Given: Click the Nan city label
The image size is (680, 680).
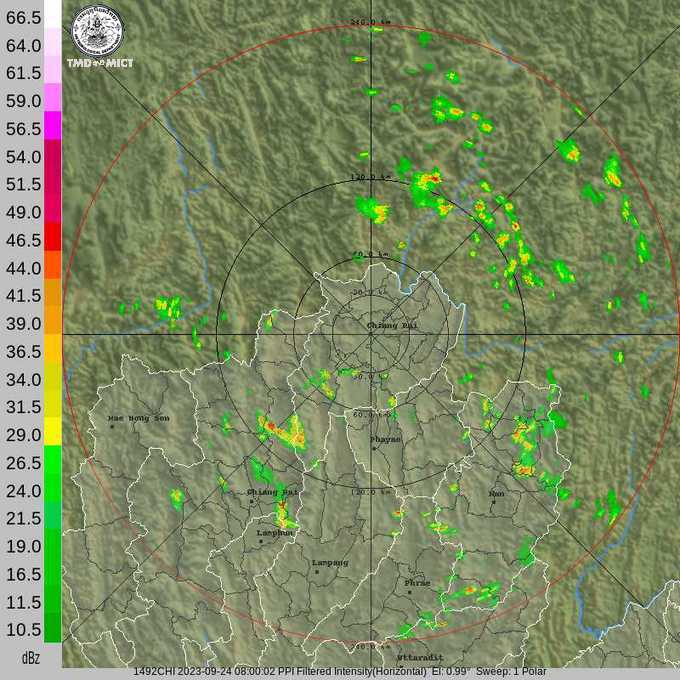Looking at the screenshot, I should [x=496, y=494].
